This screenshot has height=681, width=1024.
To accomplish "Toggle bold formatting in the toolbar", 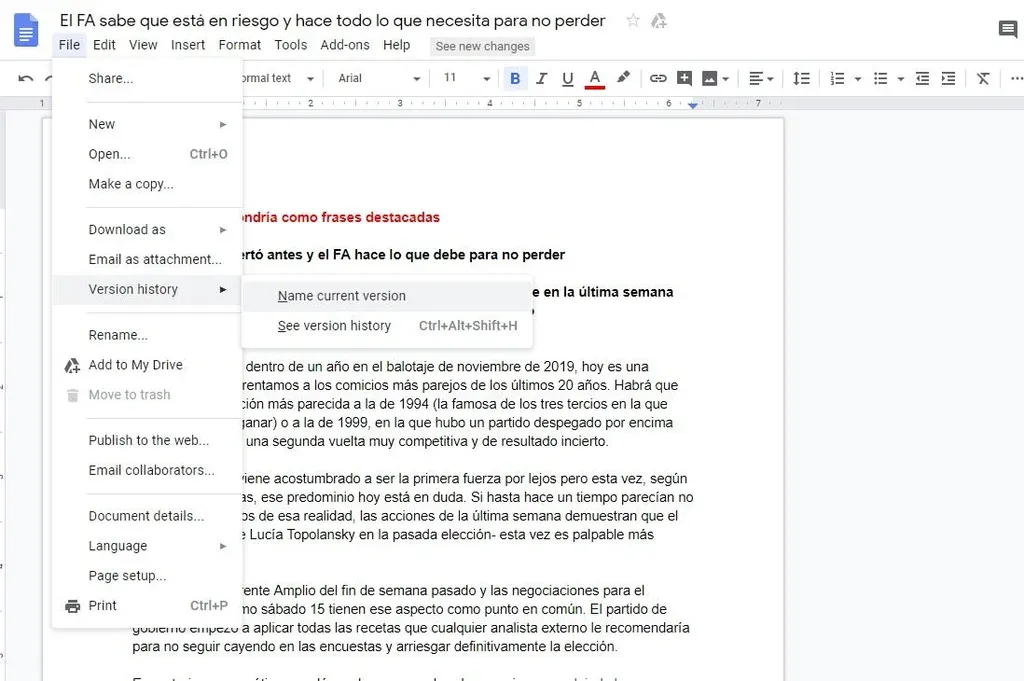I will (515, 78).
